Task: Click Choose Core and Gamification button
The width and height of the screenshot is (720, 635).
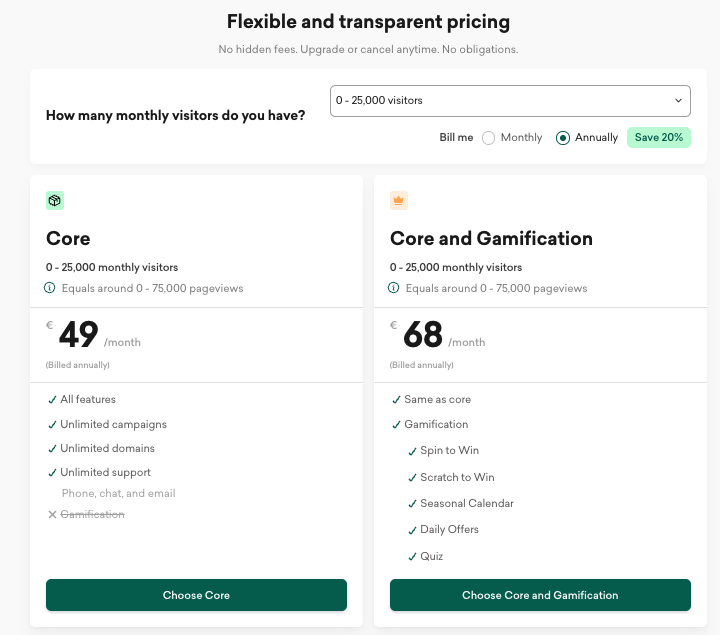Action: (540, 595)
